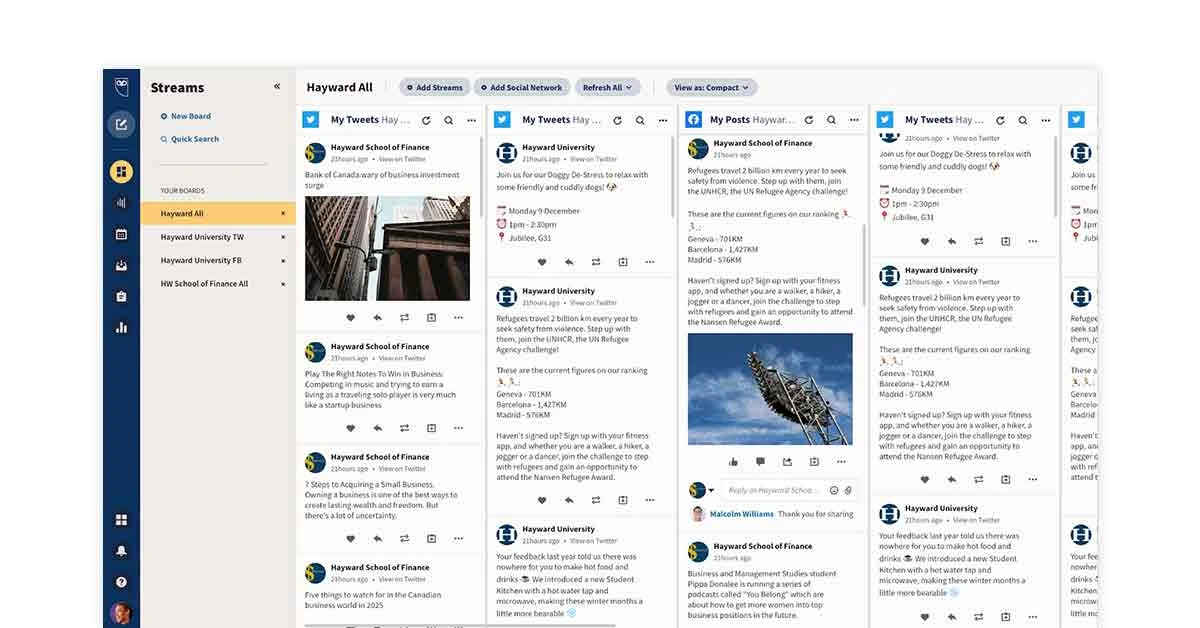This screenshot has height=628, width=1200.
Task: Open the My Posts stream options ellipsis menu
Action: click(854, 119)
